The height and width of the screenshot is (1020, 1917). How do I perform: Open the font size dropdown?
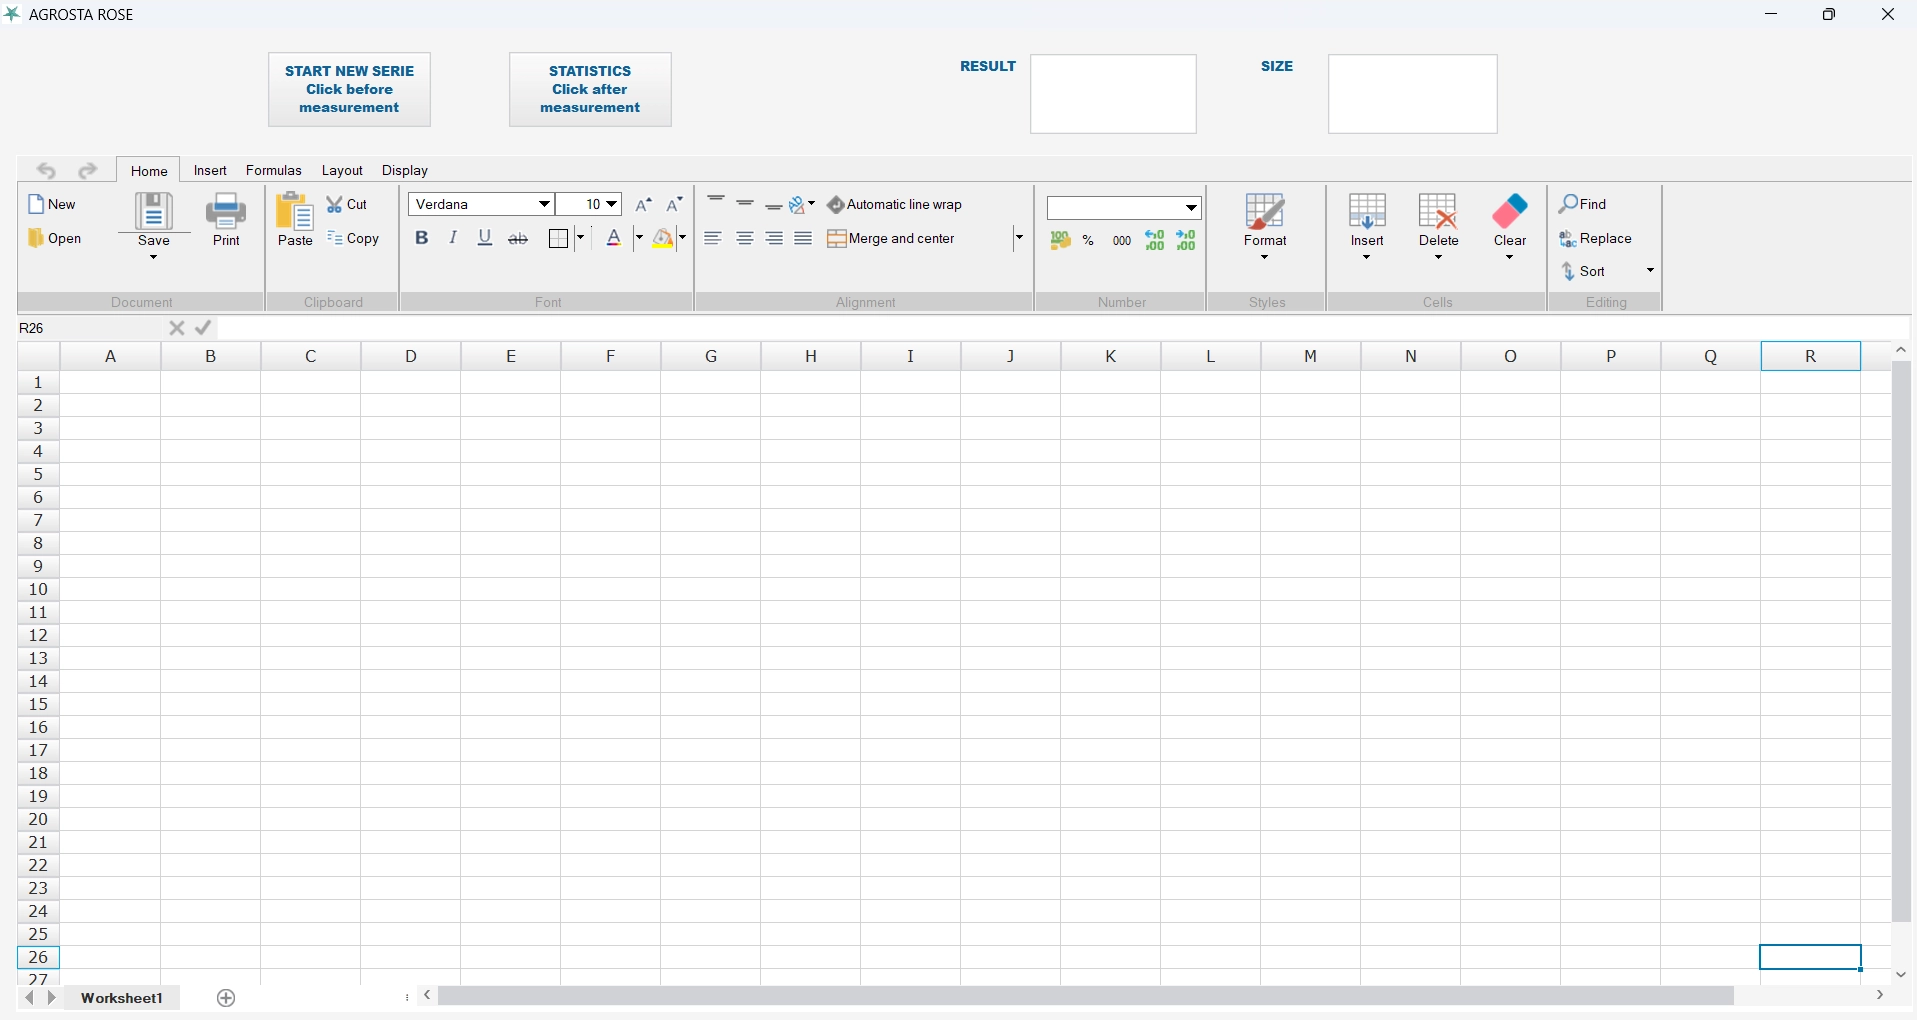point(612,204)
